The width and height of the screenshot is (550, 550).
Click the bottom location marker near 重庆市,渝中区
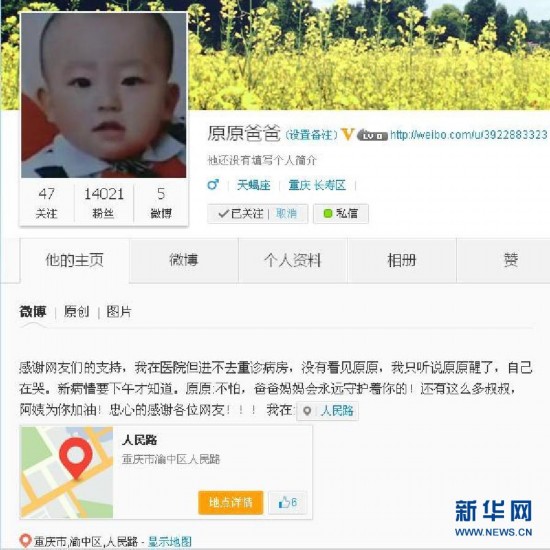point(25,541)
